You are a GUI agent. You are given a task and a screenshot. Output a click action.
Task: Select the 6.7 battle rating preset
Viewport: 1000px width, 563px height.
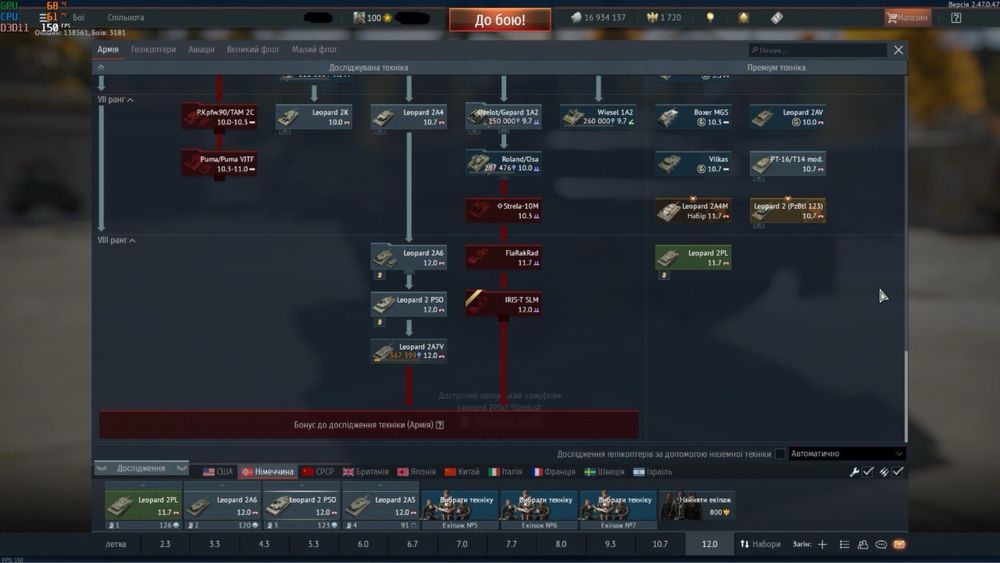coord(413,545)
